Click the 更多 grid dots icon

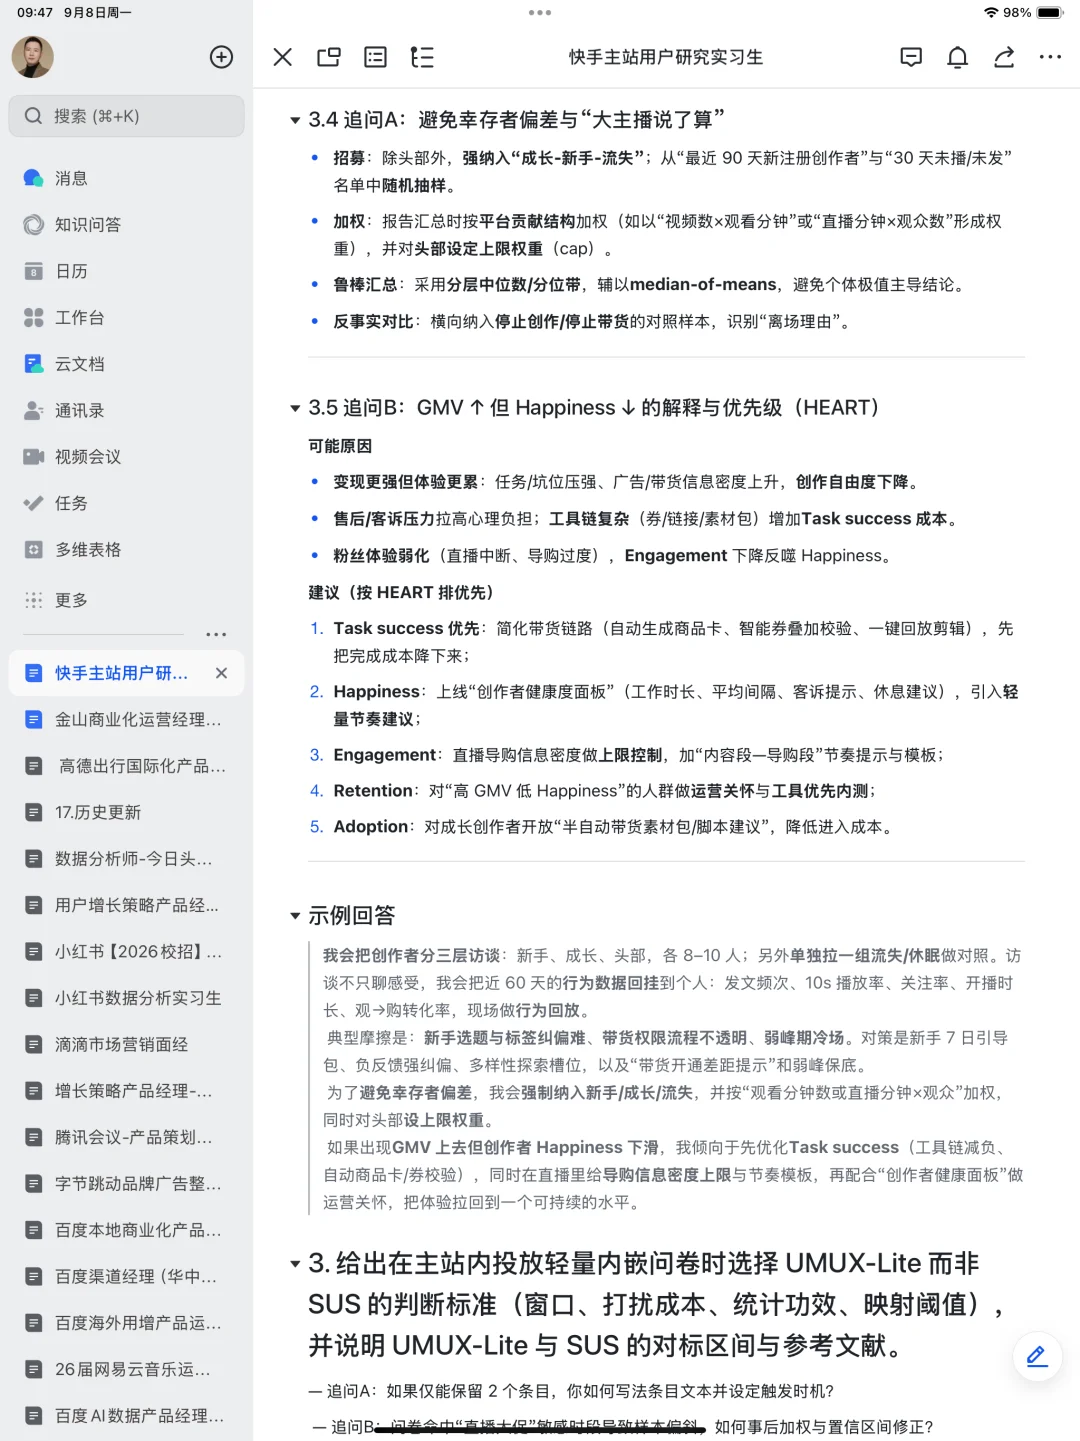(34, 600)
